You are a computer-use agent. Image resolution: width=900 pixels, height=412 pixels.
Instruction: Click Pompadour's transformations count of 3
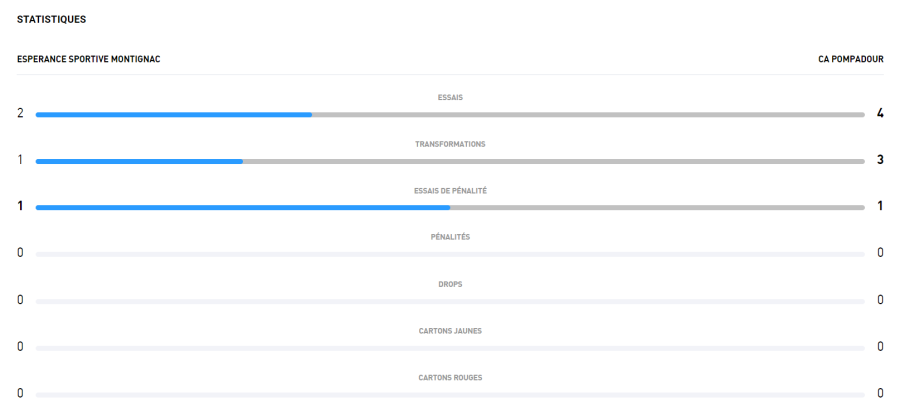click(880, 159)
